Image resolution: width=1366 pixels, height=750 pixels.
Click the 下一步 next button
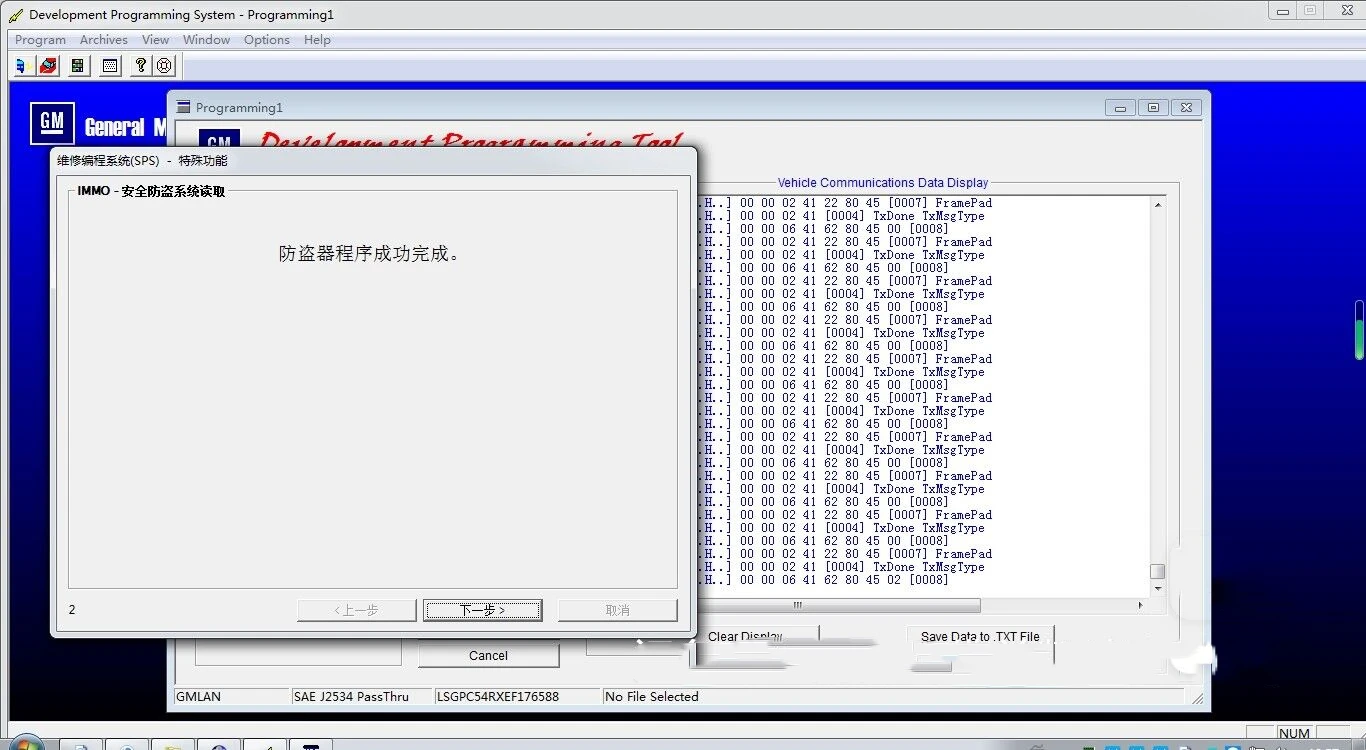483,610
